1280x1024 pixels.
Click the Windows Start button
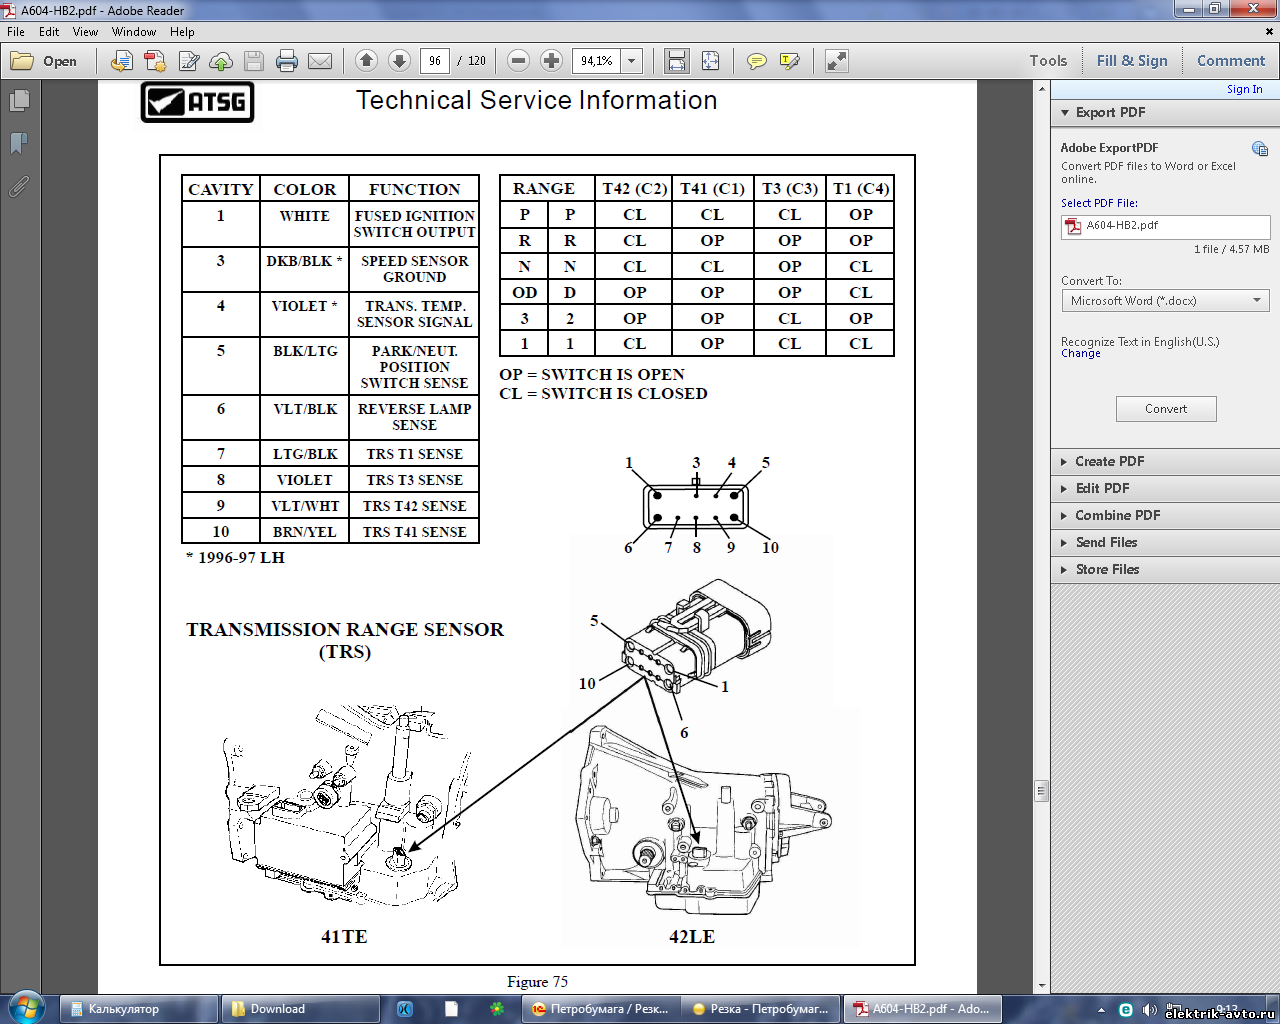coord(27,1008)
